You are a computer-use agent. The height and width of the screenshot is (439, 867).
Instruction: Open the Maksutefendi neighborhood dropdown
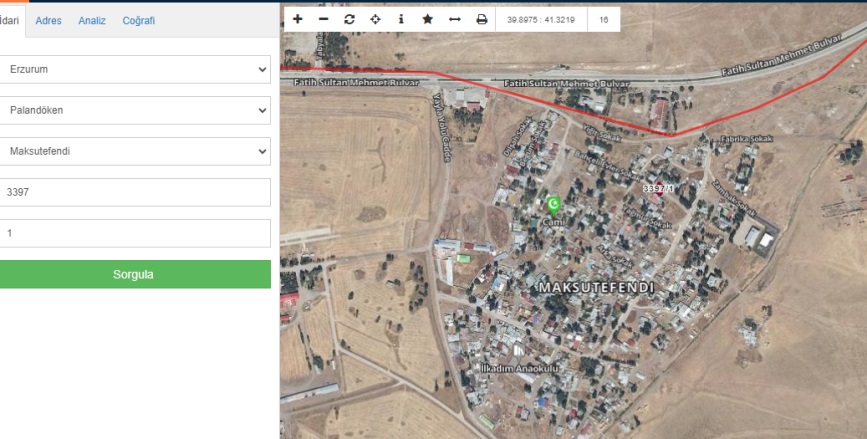point(135,151)
